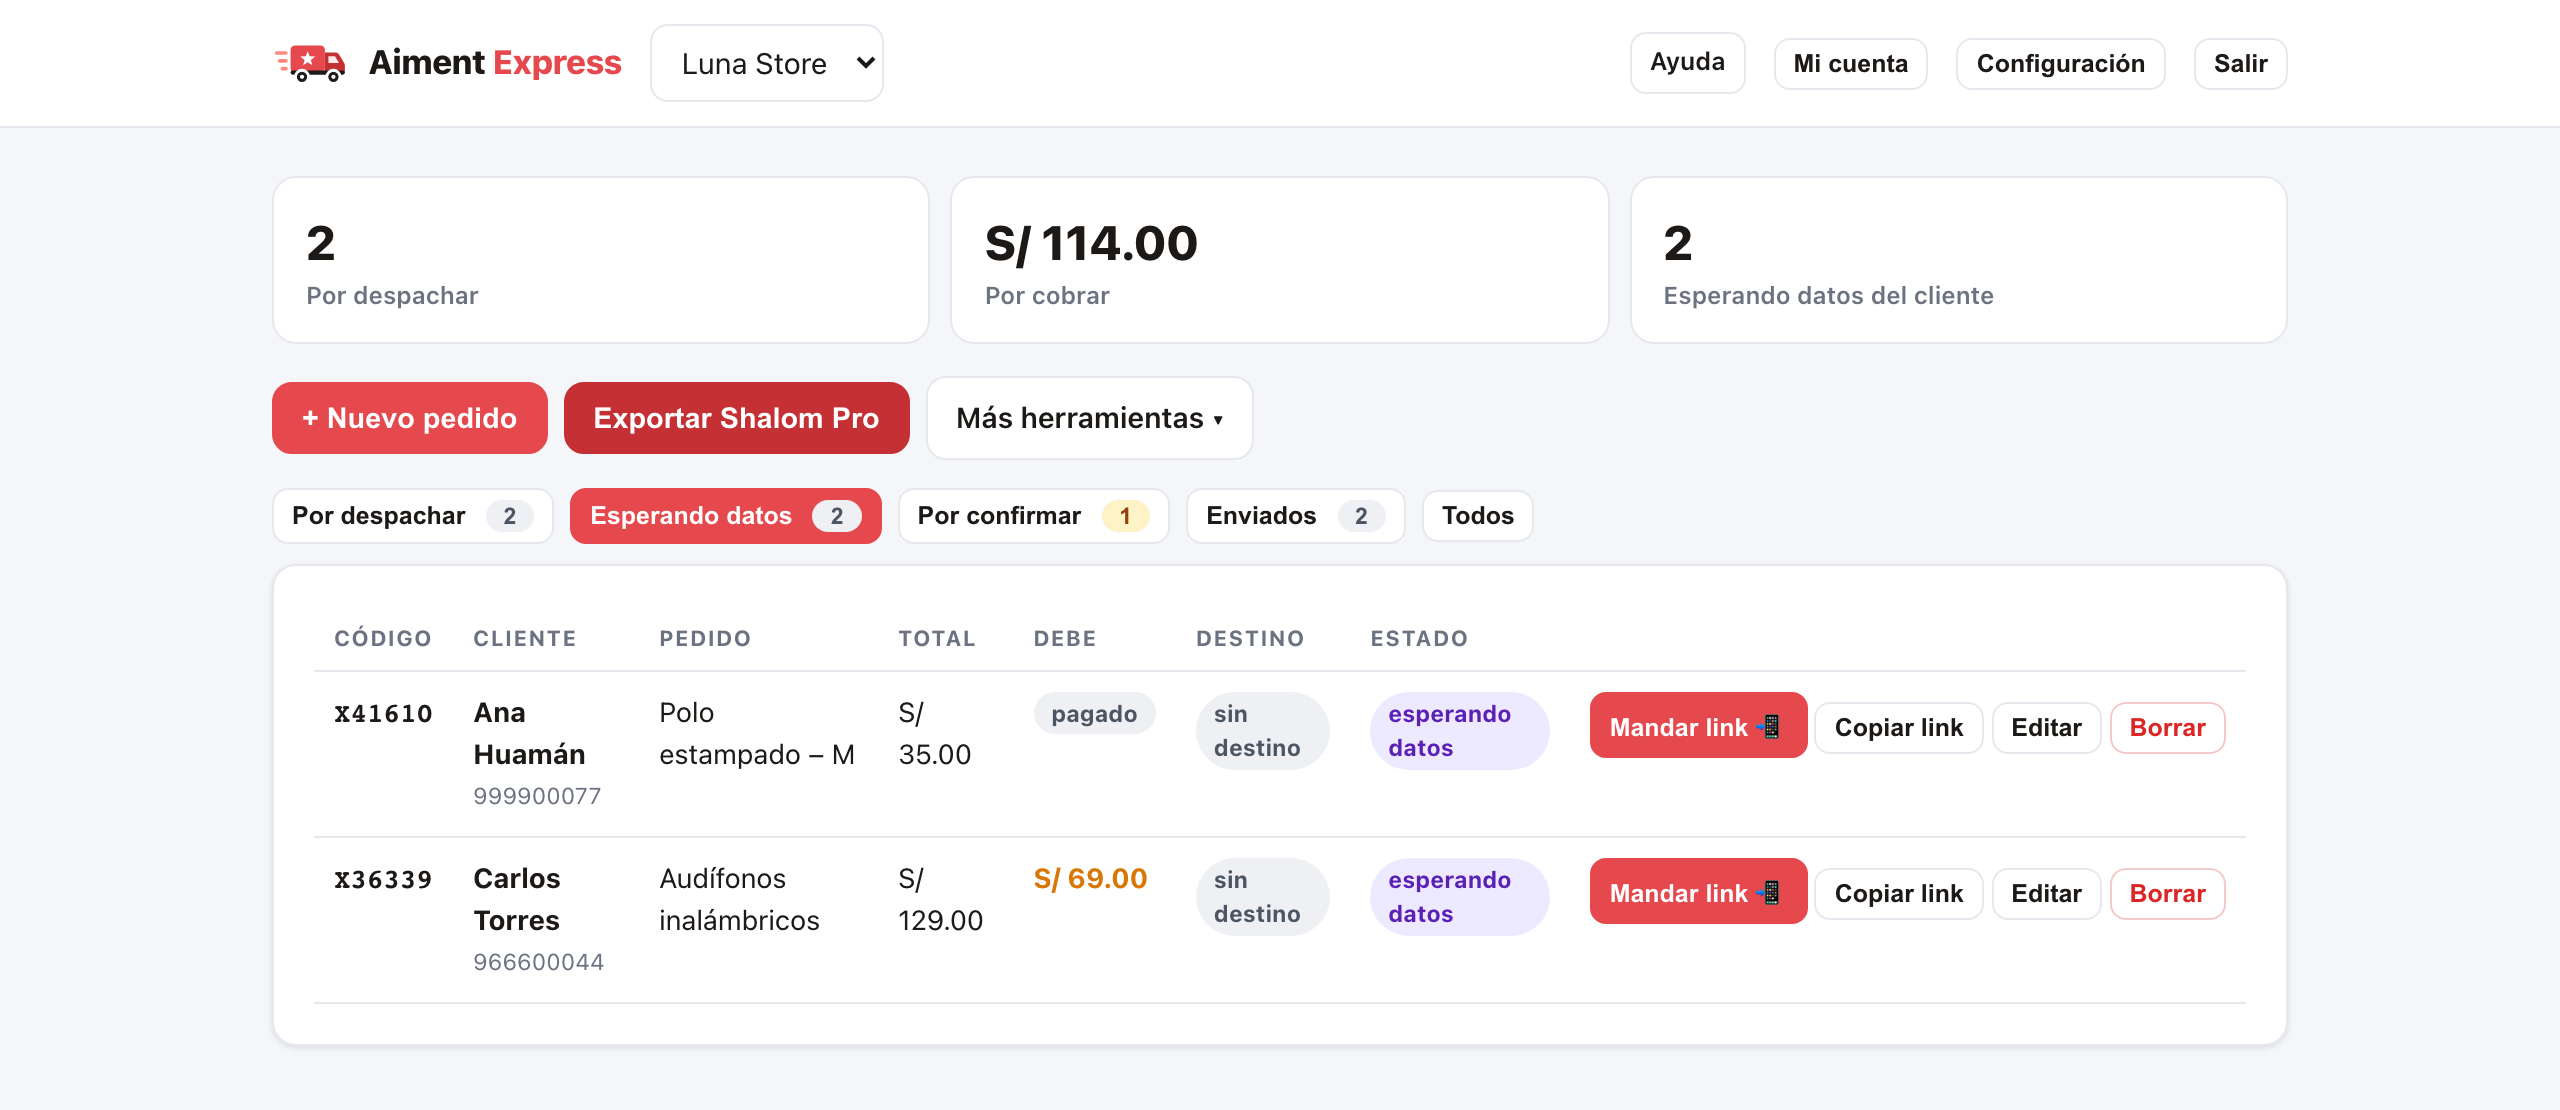Viewport: 2560px width, 1110px height.
Task: Click the Aiment Express brand name
Action: pos(495,63)
